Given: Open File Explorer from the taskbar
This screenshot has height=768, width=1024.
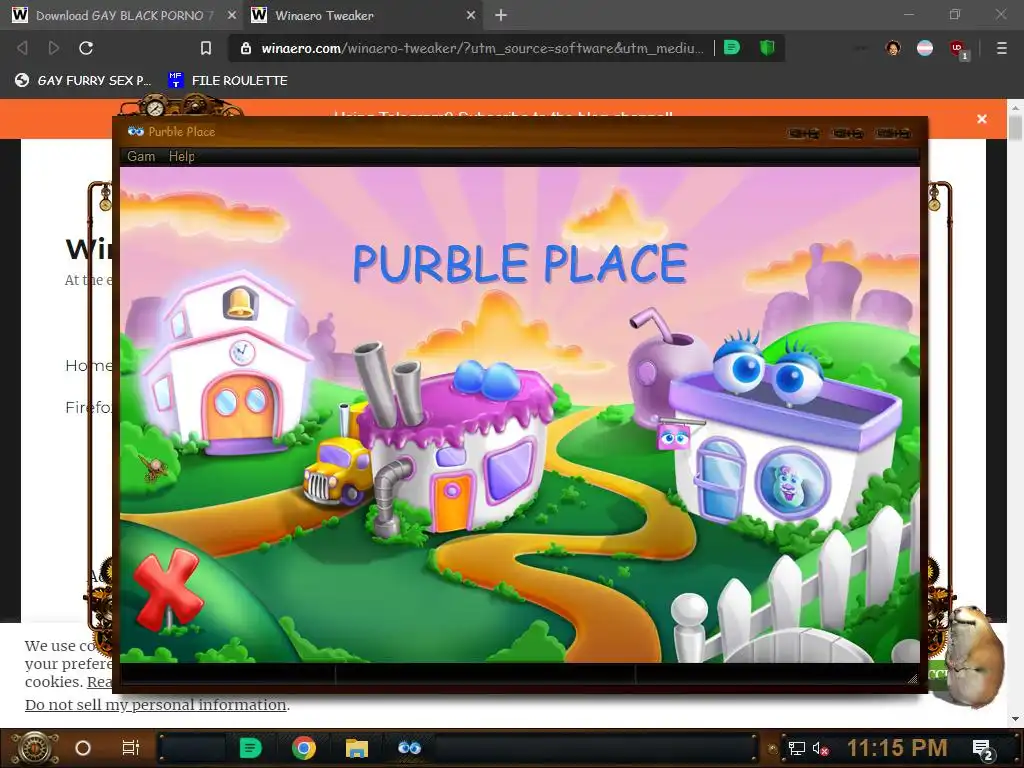Looking at the screenshot, I should 357,748.
